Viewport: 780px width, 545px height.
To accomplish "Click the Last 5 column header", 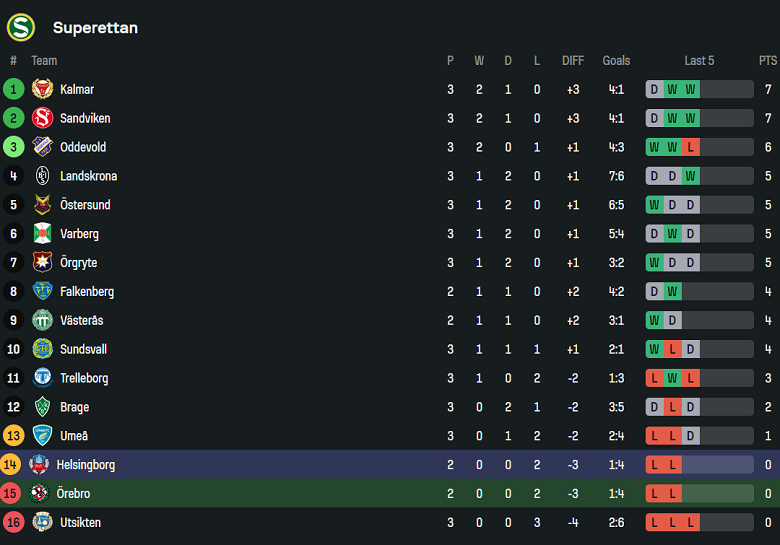I will click(699, 61).
